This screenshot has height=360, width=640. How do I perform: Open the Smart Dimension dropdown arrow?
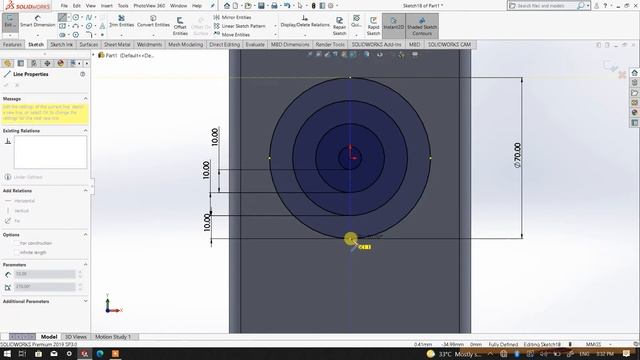(x=38, y=35)
